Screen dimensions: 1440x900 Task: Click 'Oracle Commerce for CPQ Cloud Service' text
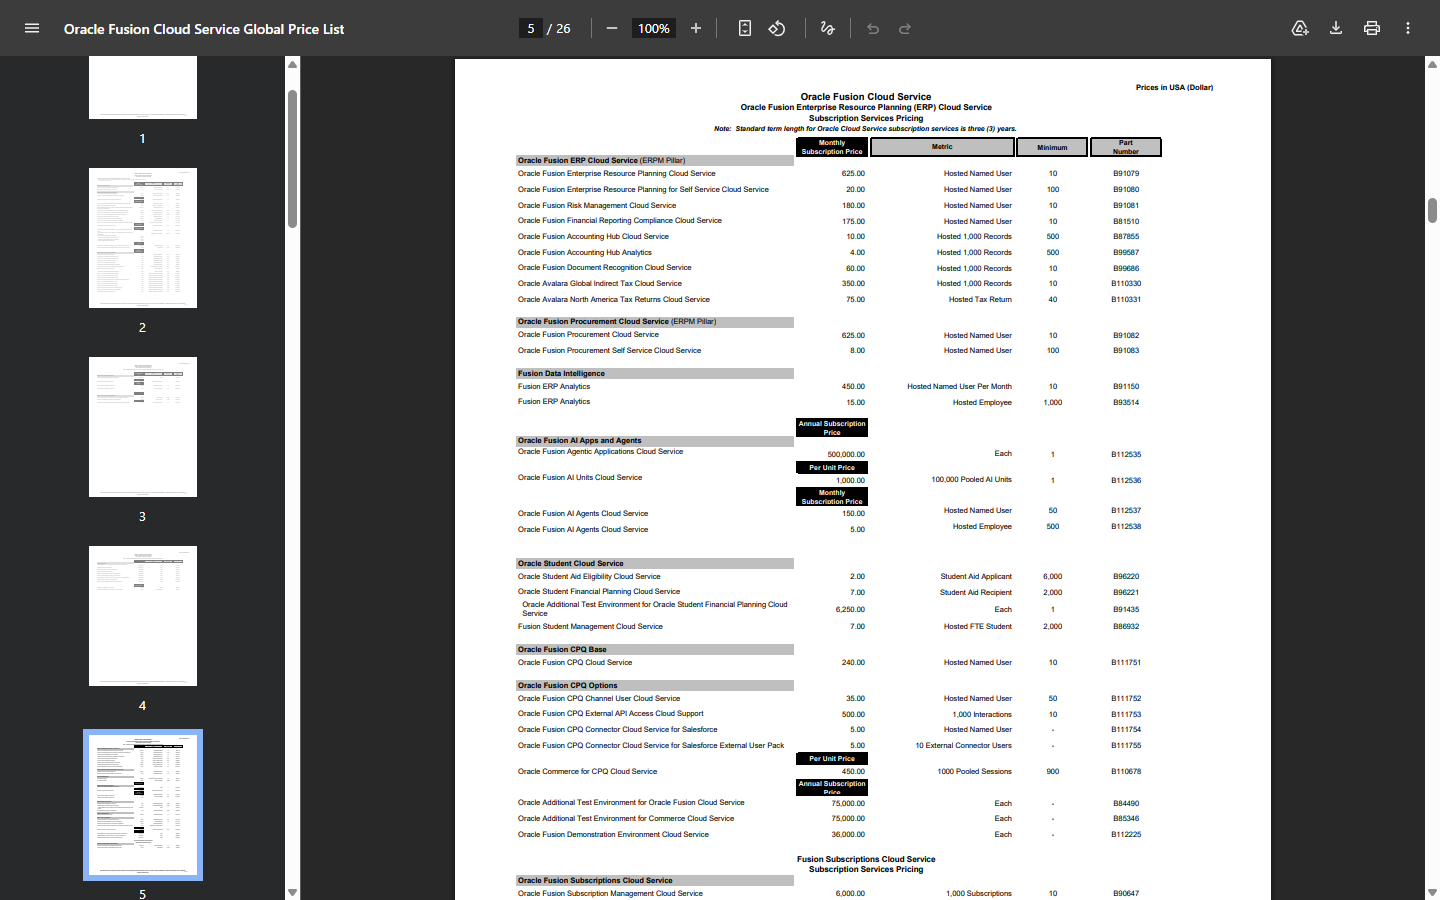(x=587, y=772)
